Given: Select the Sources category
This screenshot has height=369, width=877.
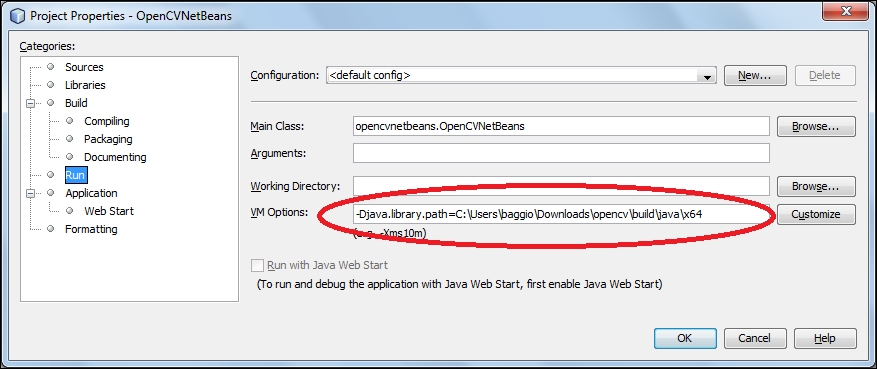Looking at the screenshot, I should (84, 67).
